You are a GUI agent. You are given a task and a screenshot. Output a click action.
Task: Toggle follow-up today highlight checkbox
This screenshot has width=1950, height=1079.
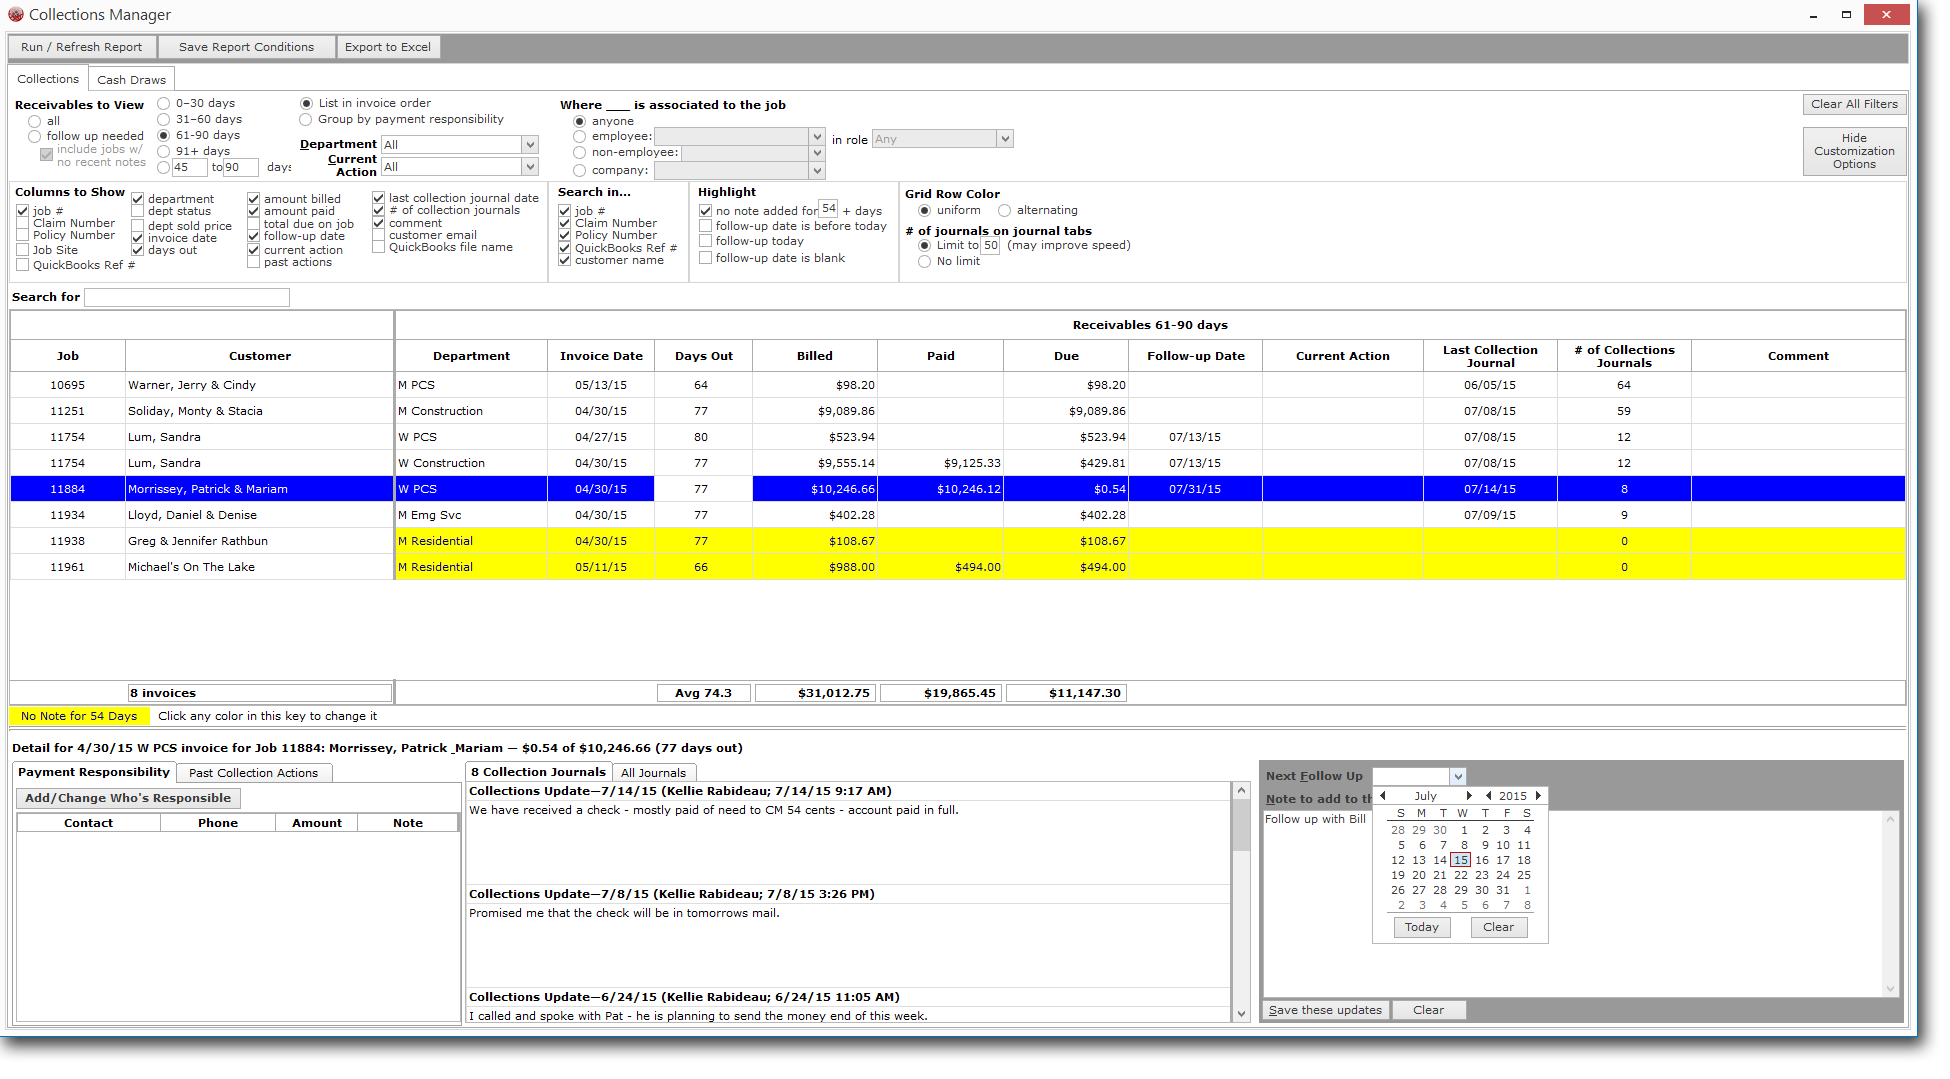pyautogui.click(x=705, y=241)
